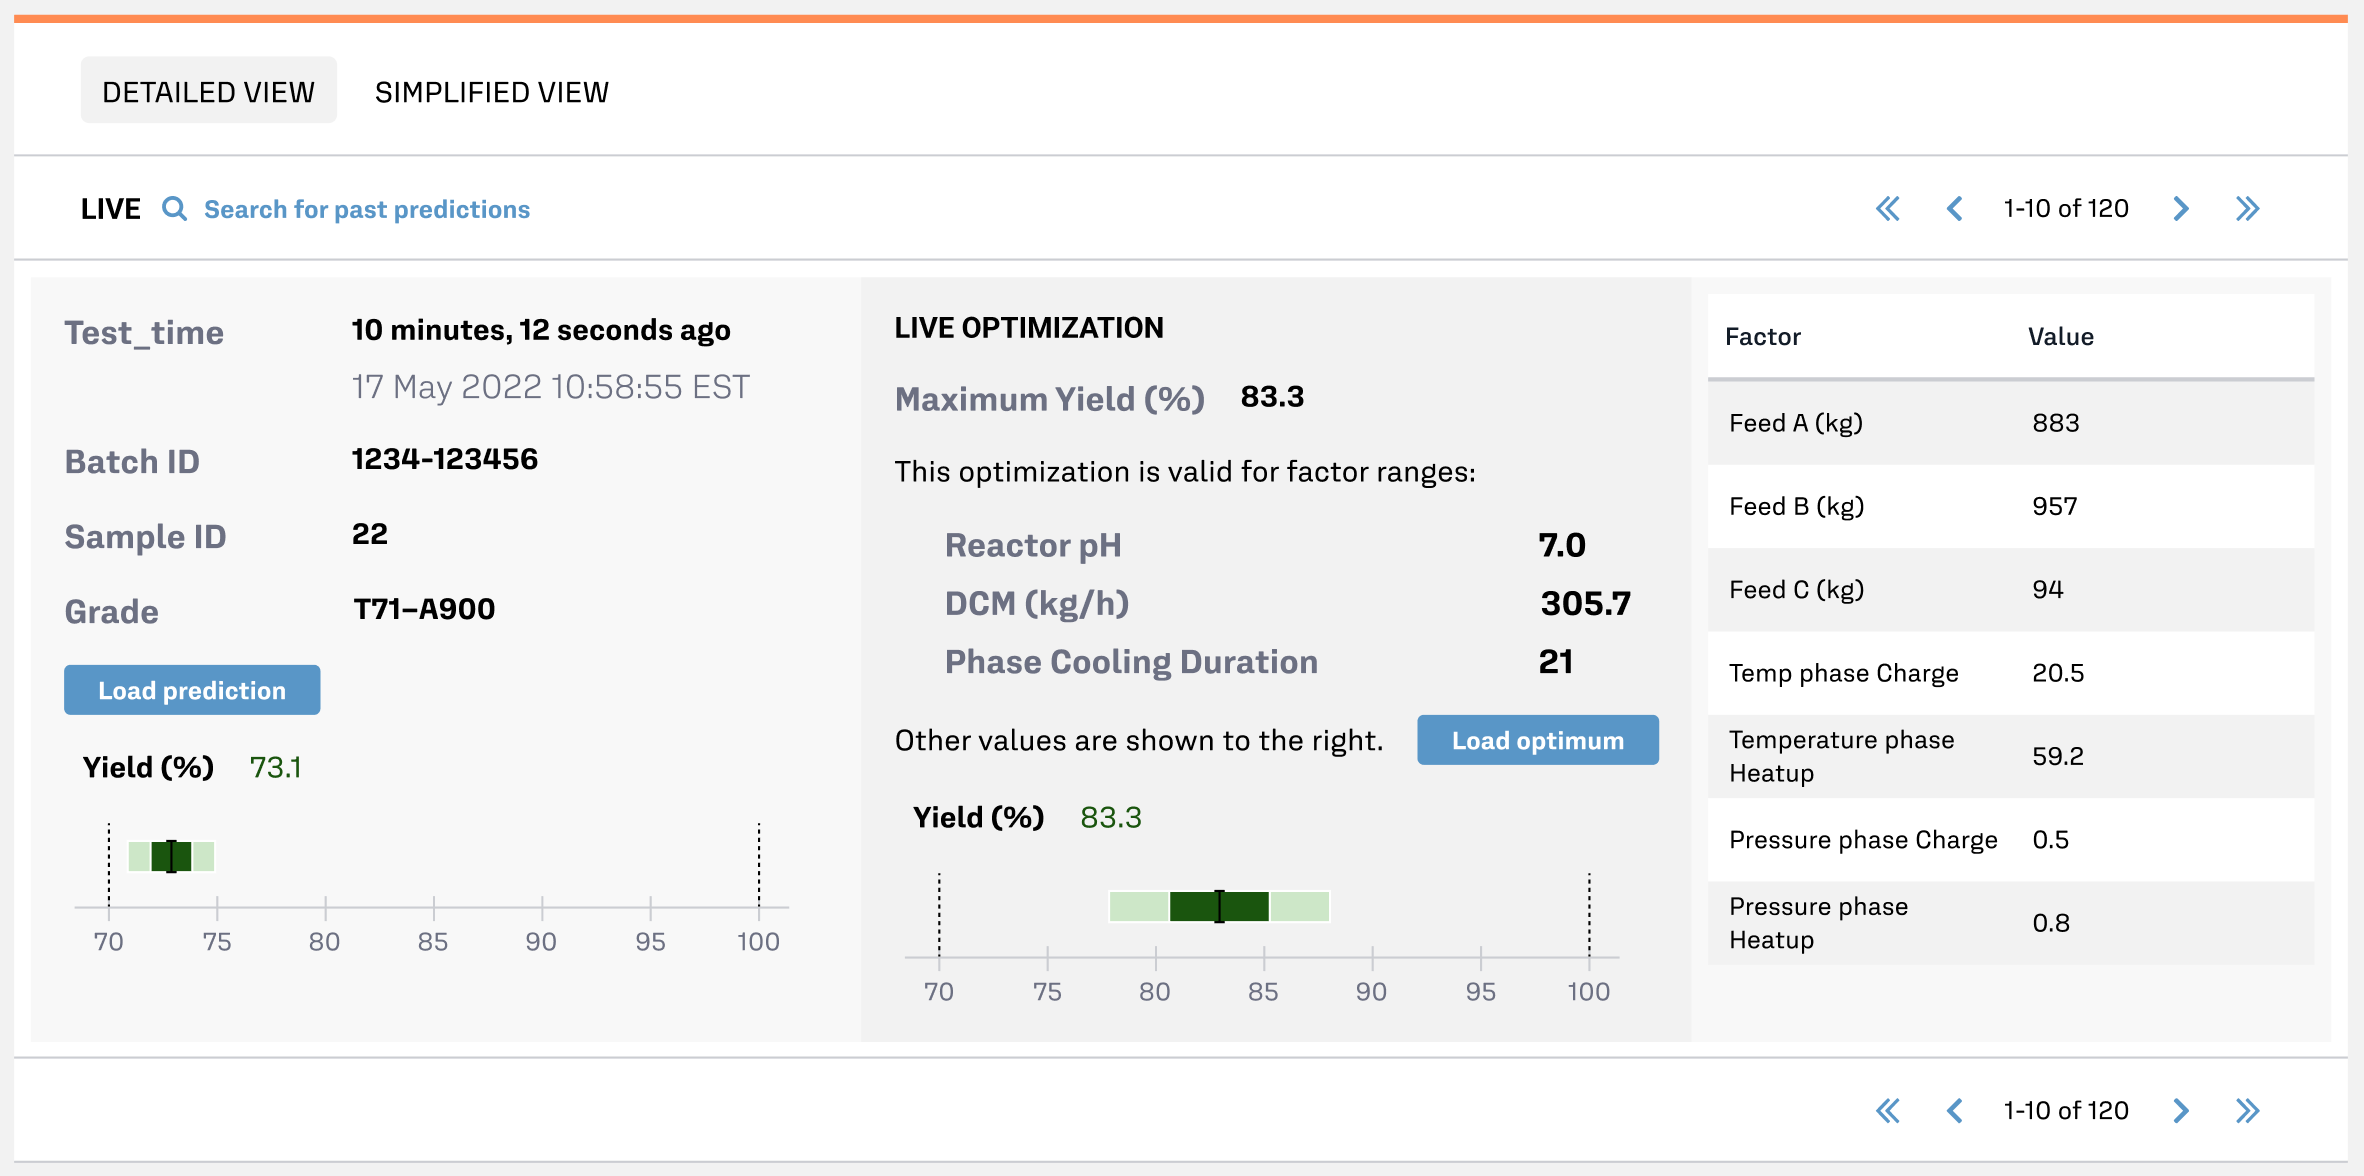Click the search magnifier icon

pyautogui.click(x=175, y=209)
